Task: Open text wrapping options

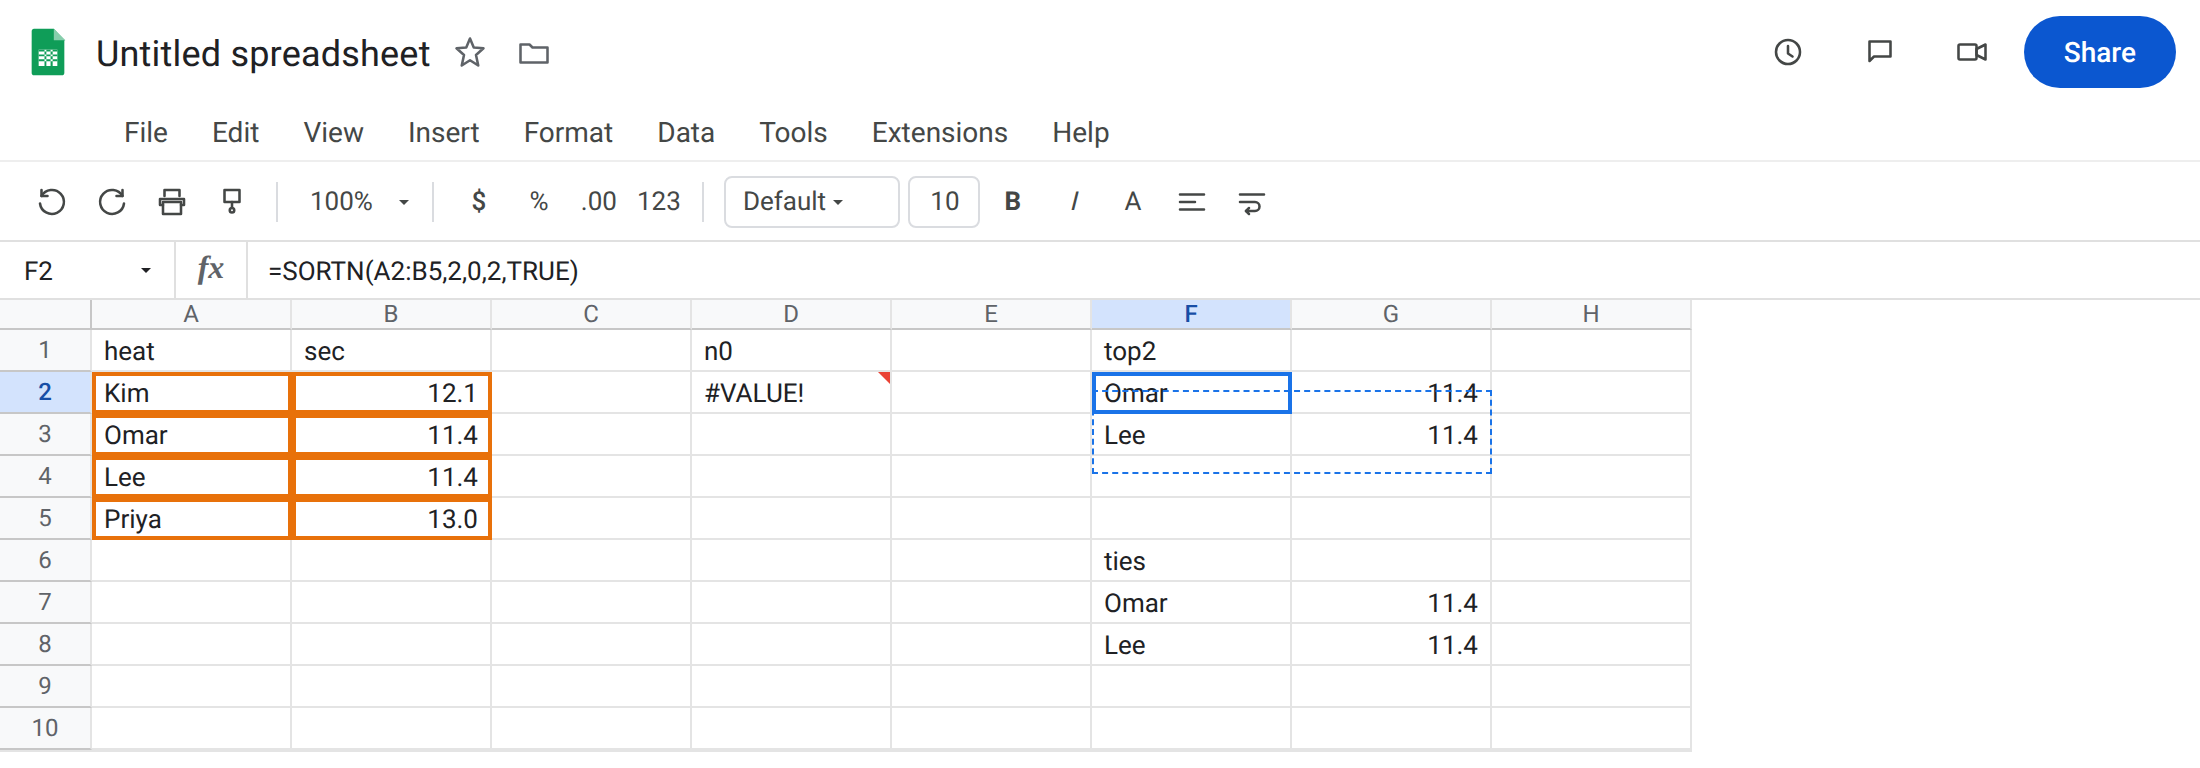Action: pos(1252,202)
